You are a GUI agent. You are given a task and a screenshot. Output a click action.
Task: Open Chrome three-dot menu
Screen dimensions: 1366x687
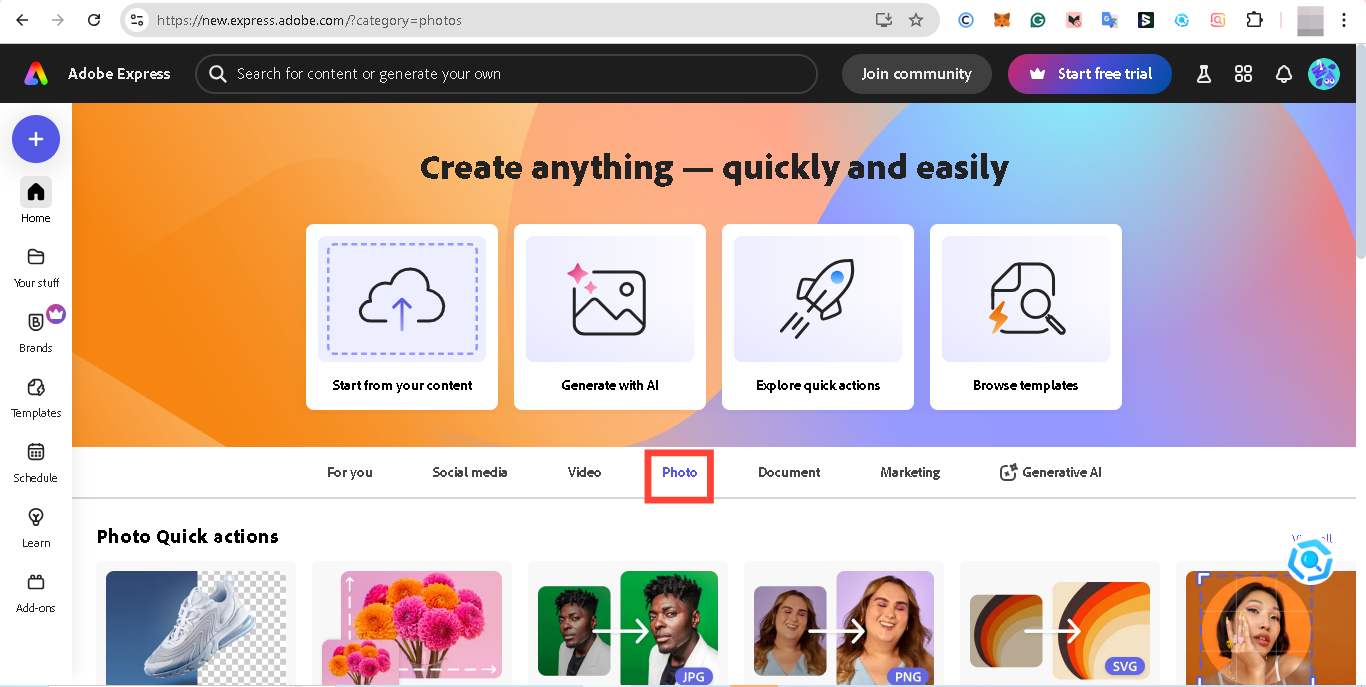[1344, 20]
